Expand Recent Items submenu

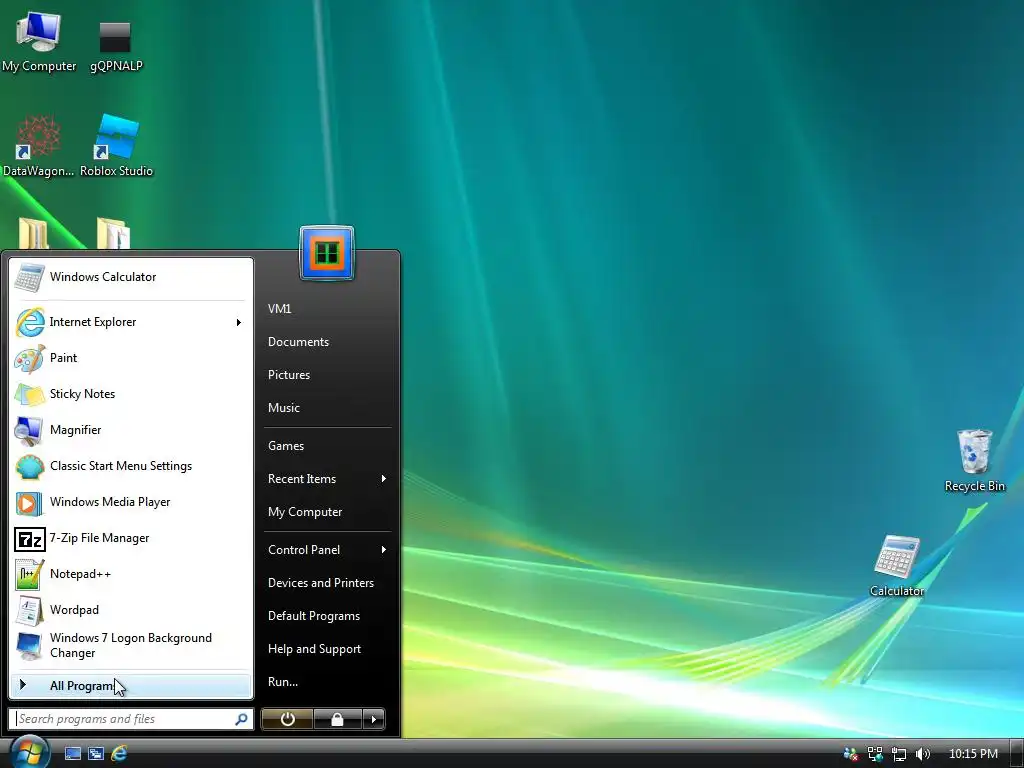tap(328, 479)
